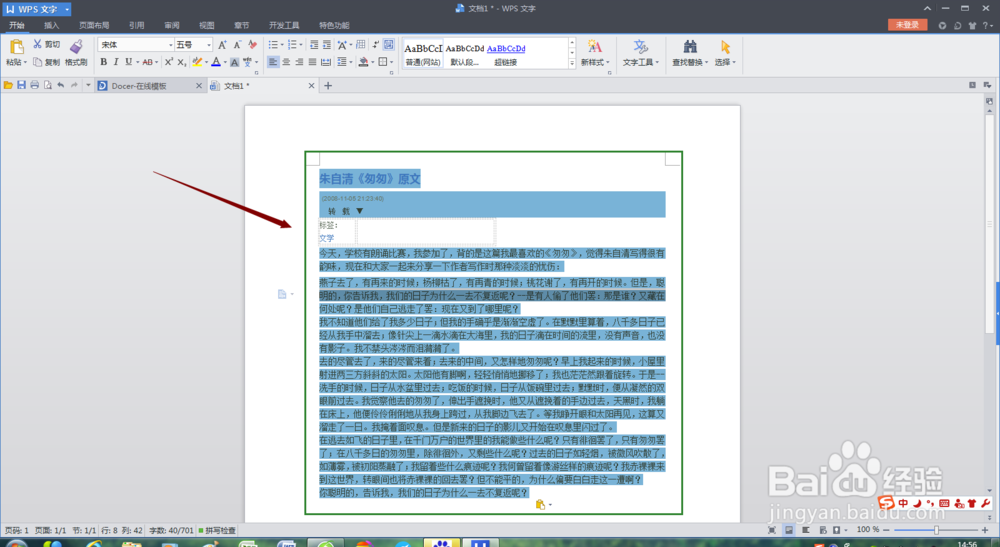The height and width of the screenshot is (547, 1000).
Task: Switch to the 开发工具 ribbon tab
Action: [x=284, y=26]
